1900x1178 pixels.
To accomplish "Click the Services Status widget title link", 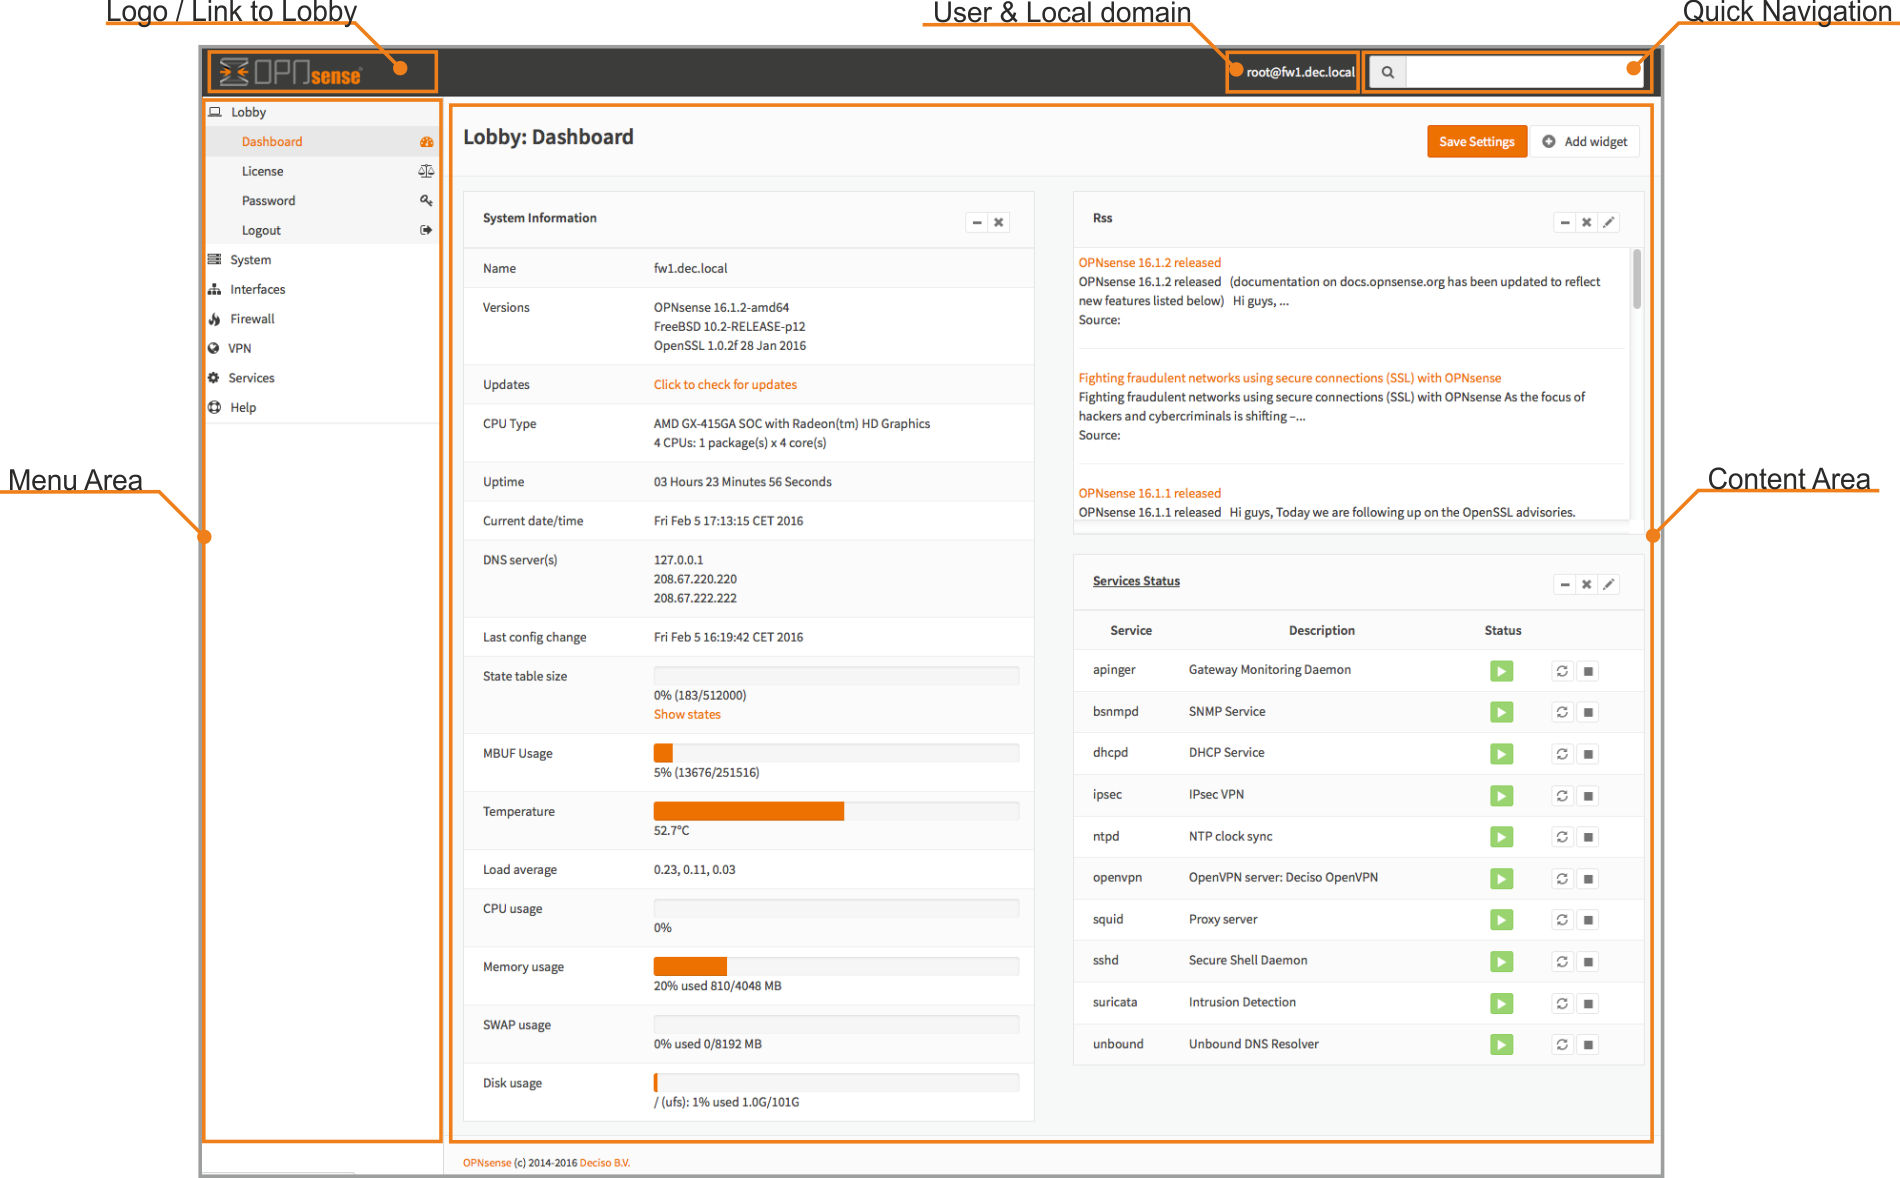I will [x=1136, y=581].
